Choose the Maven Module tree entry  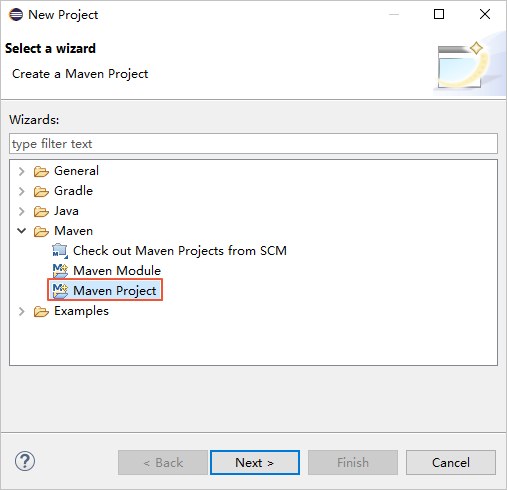[107, 271]
